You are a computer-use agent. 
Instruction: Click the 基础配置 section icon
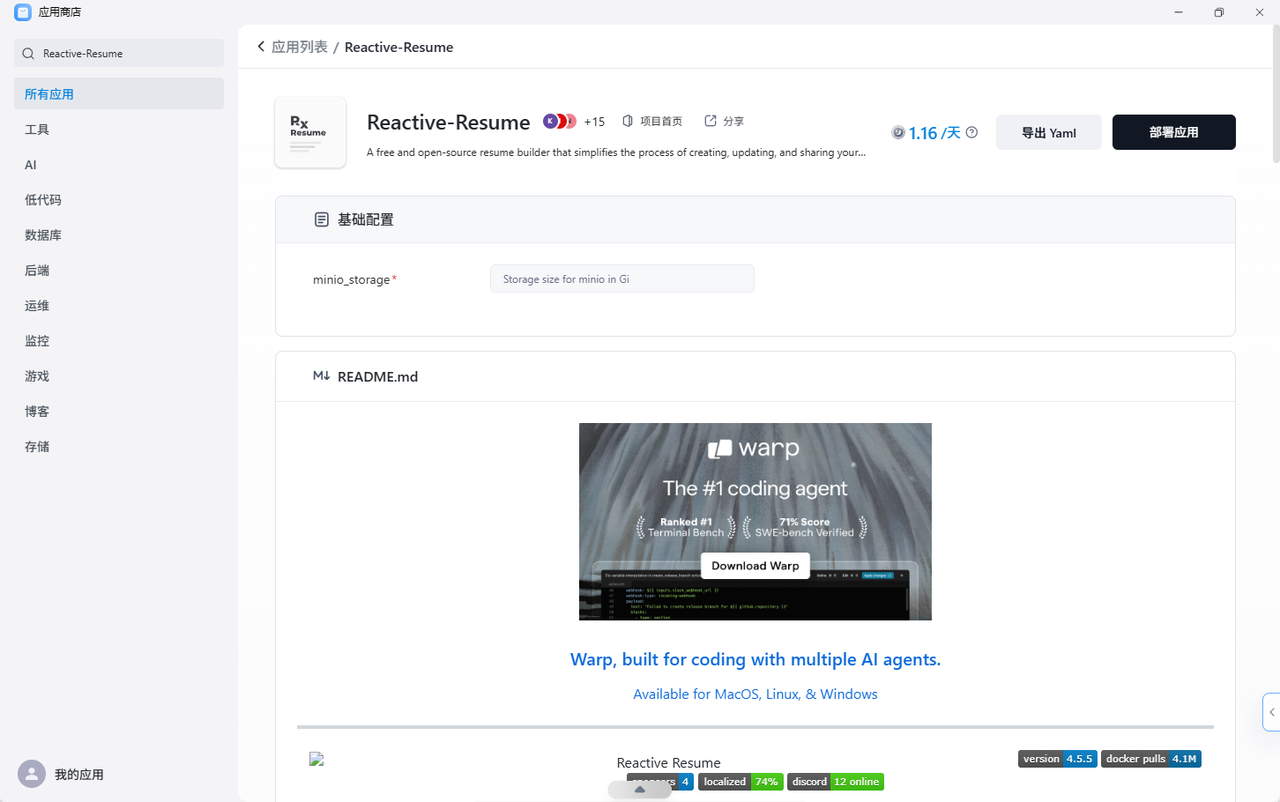[x=321, y=219]
